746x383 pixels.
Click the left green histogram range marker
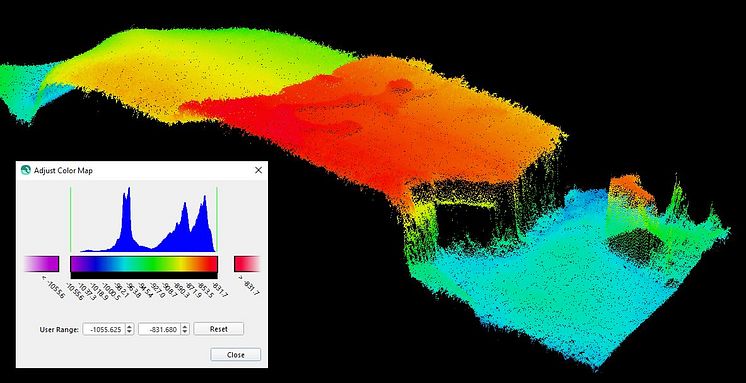(70, 219)
